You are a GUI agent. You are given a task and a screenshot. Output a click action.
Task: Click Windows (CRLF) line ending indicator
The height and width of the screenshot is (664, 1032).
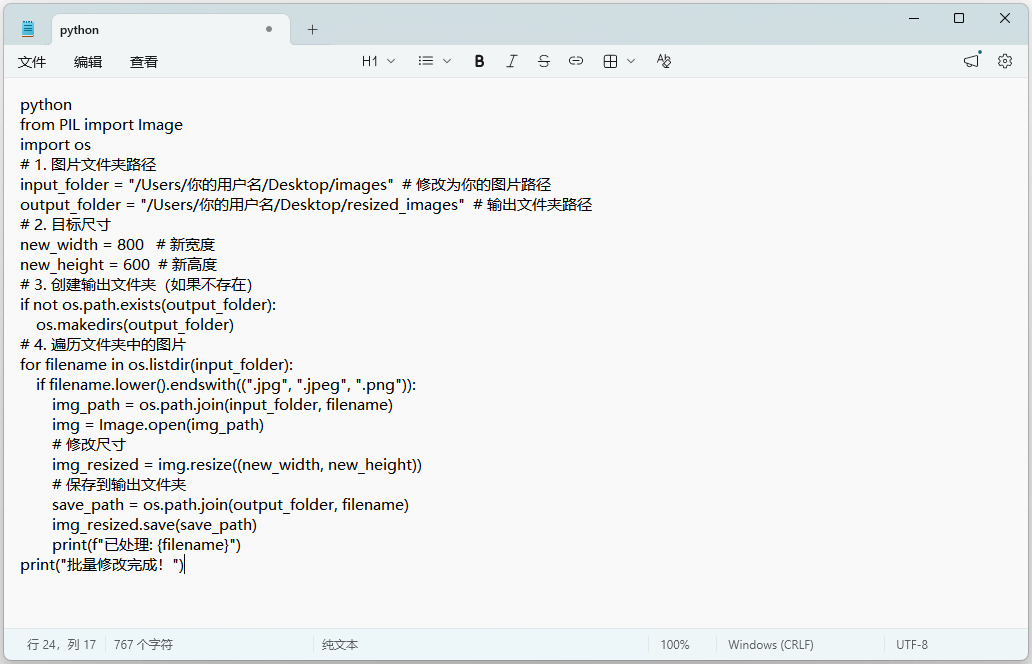[770, 645]
